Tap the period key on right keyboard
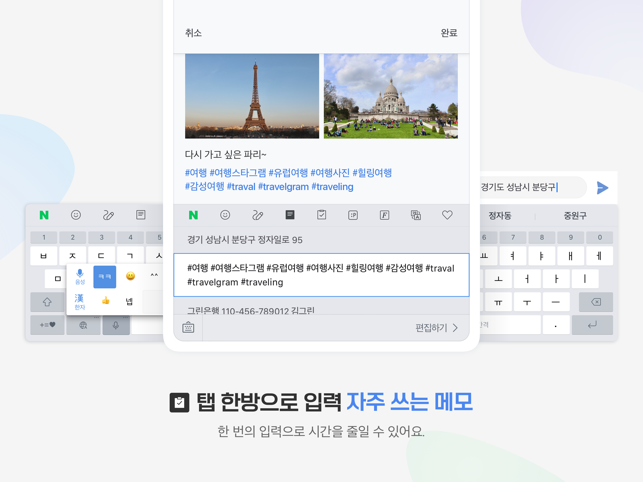The width and height of the screenshot is (643, 482). coord(556,325)
